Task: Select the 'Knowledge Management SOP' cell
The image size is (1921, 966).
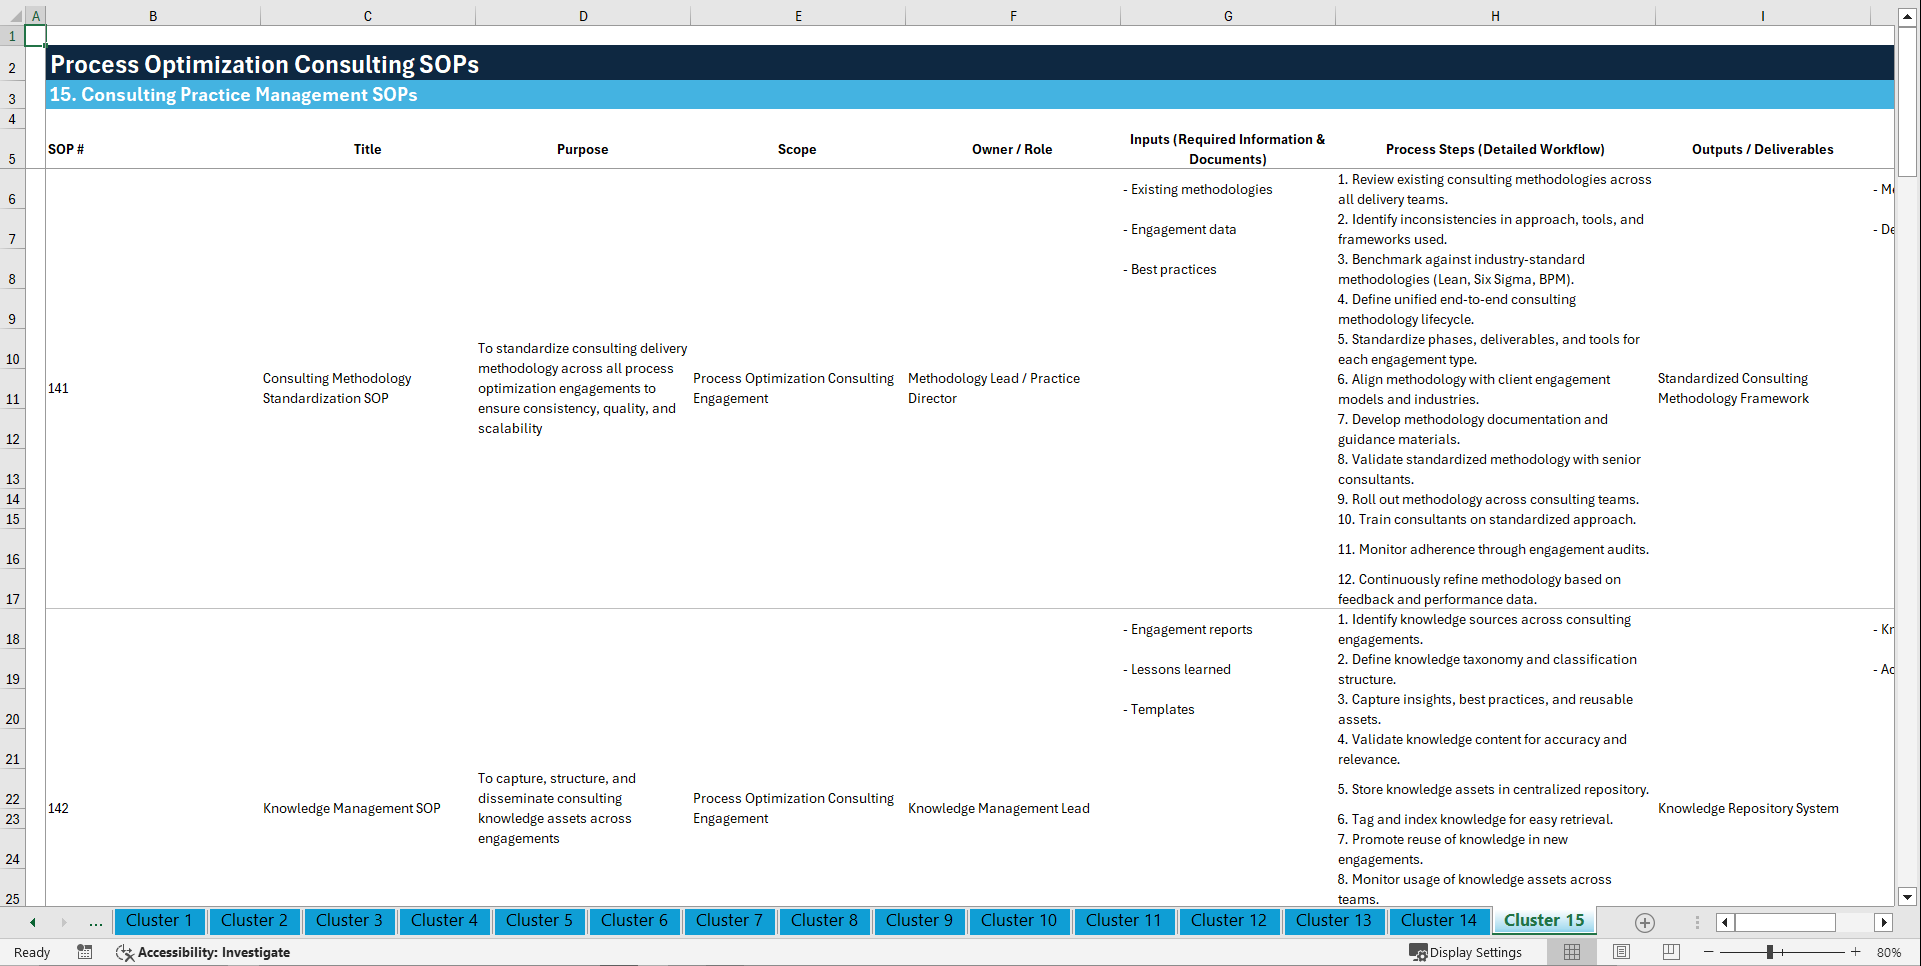Action: 367,808
